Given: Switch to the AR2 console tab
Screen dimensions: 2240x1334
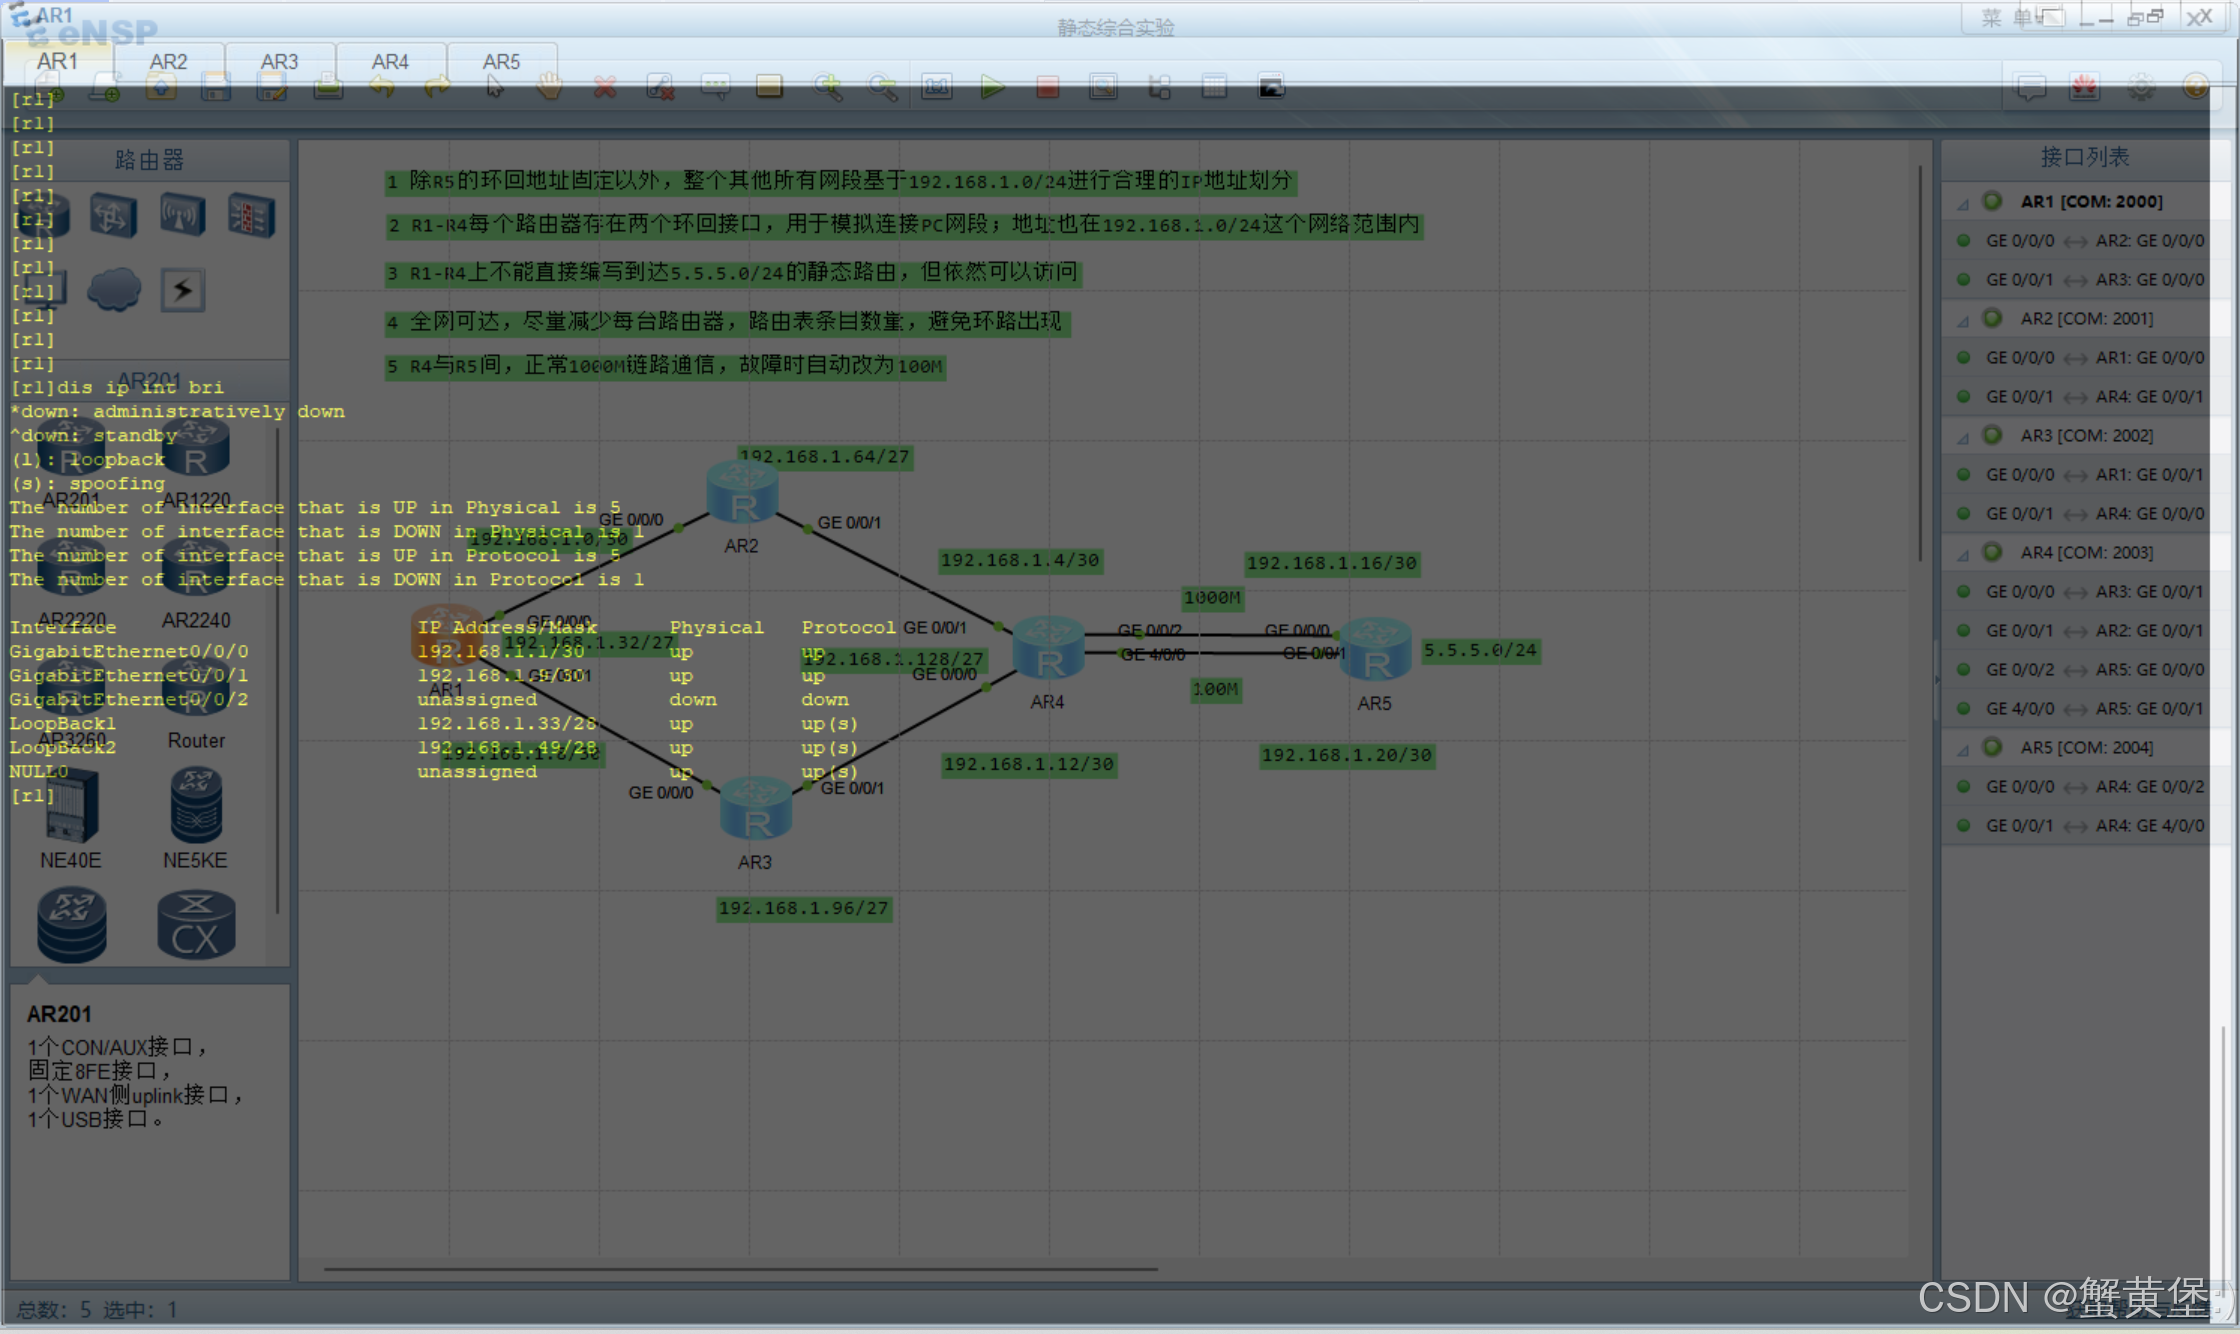Looking at the screenshot, I should (168, 62).
